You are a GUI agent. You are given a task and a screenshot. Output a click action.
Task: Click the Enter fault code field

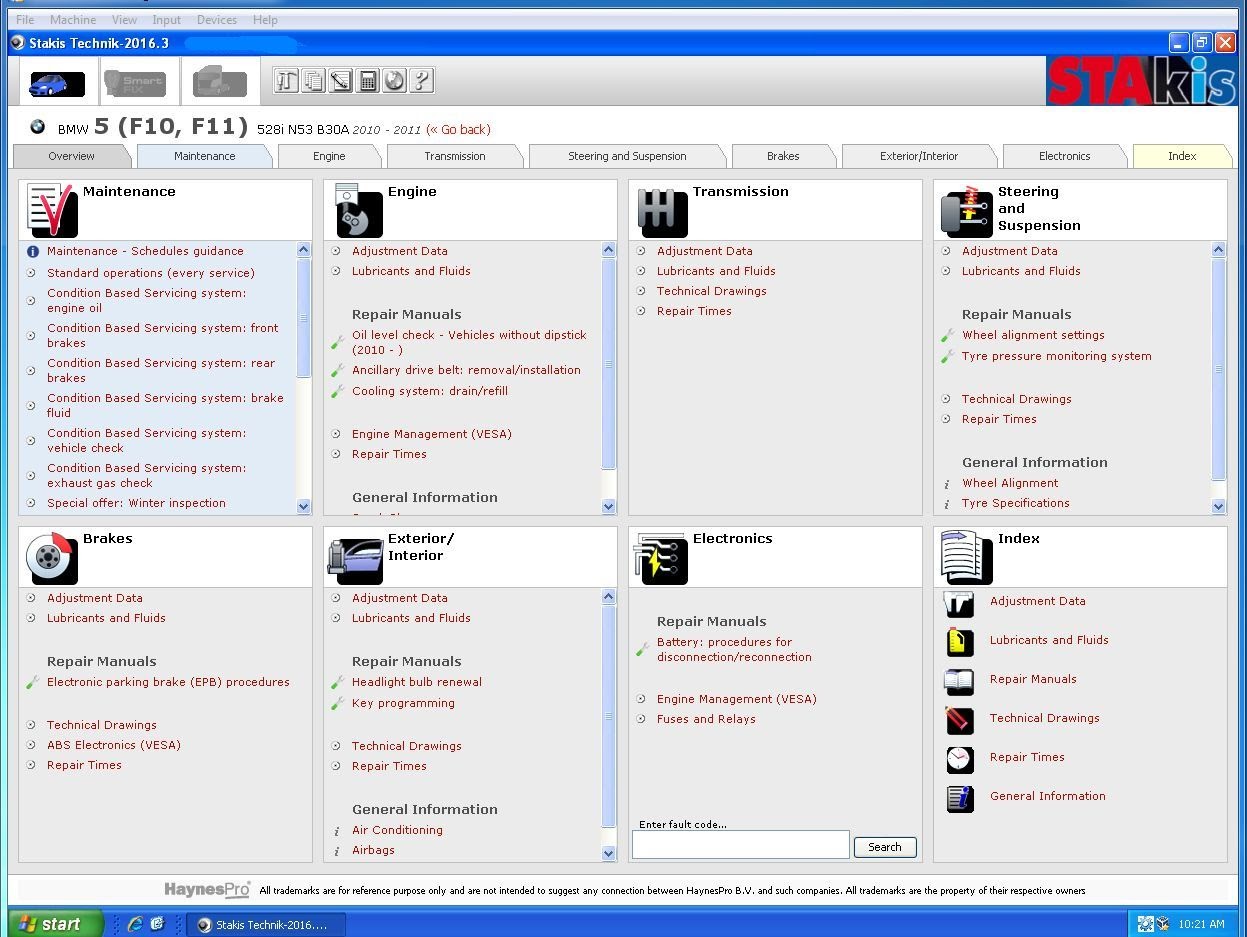coord(741,845)
